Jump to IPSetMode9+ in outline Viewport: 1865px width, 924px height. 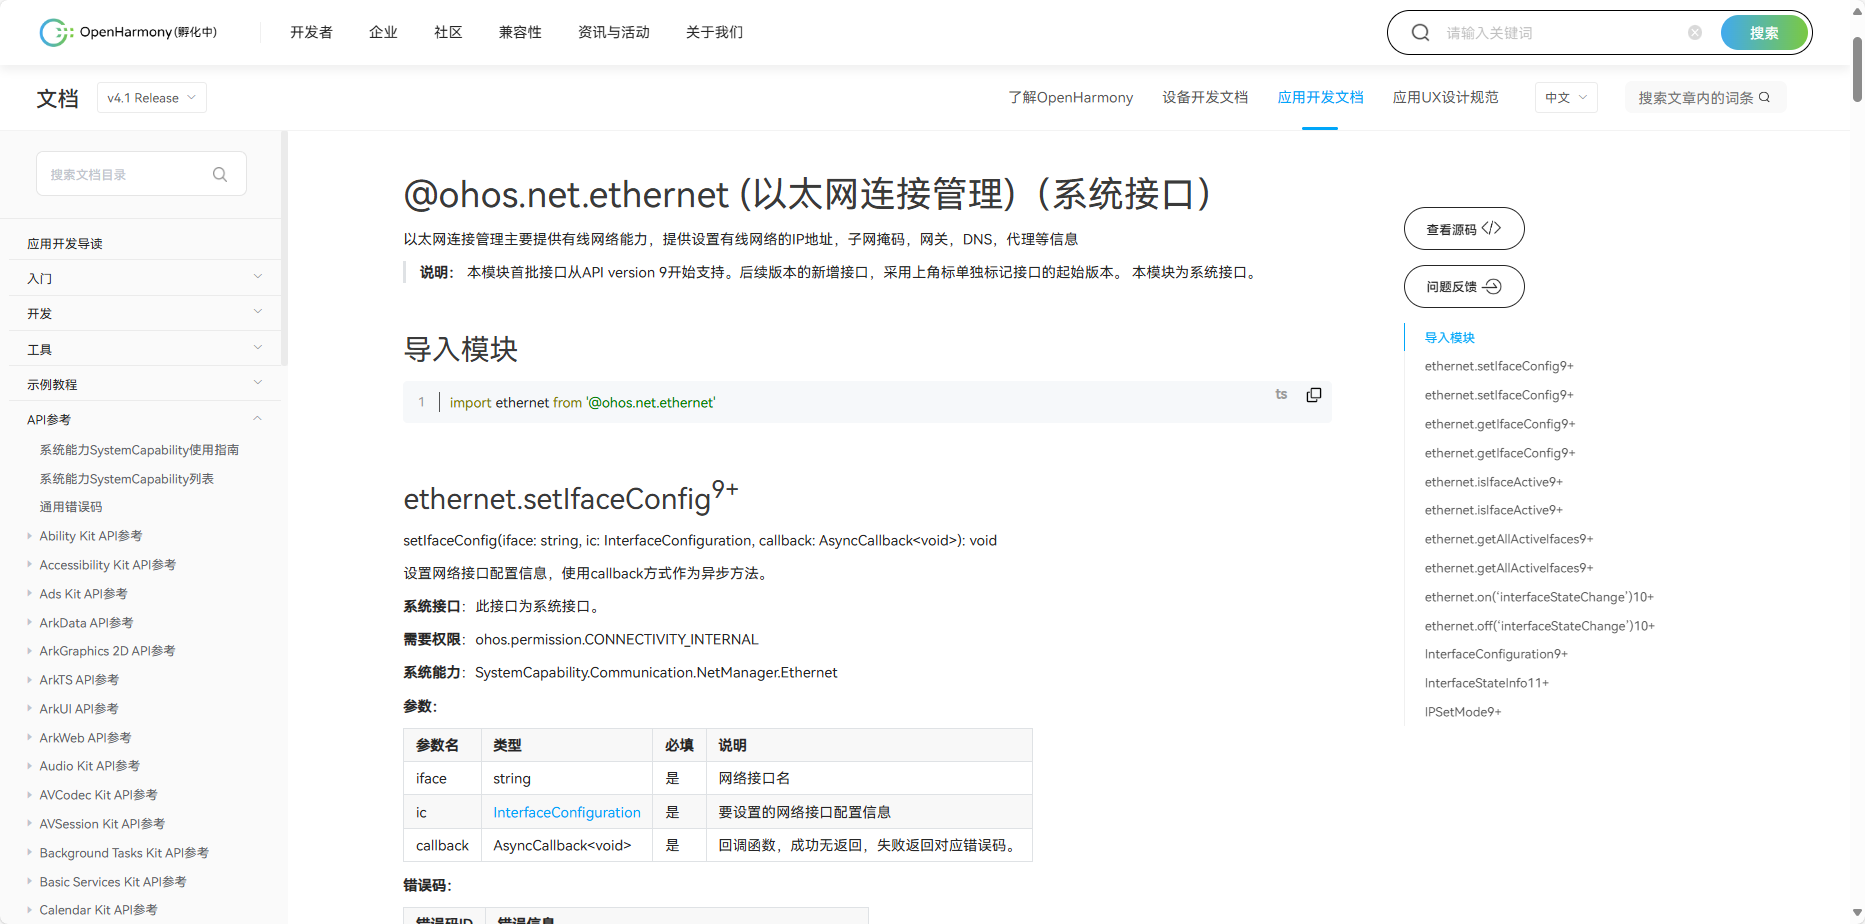pyautogui.click(x=1463, y=712)
